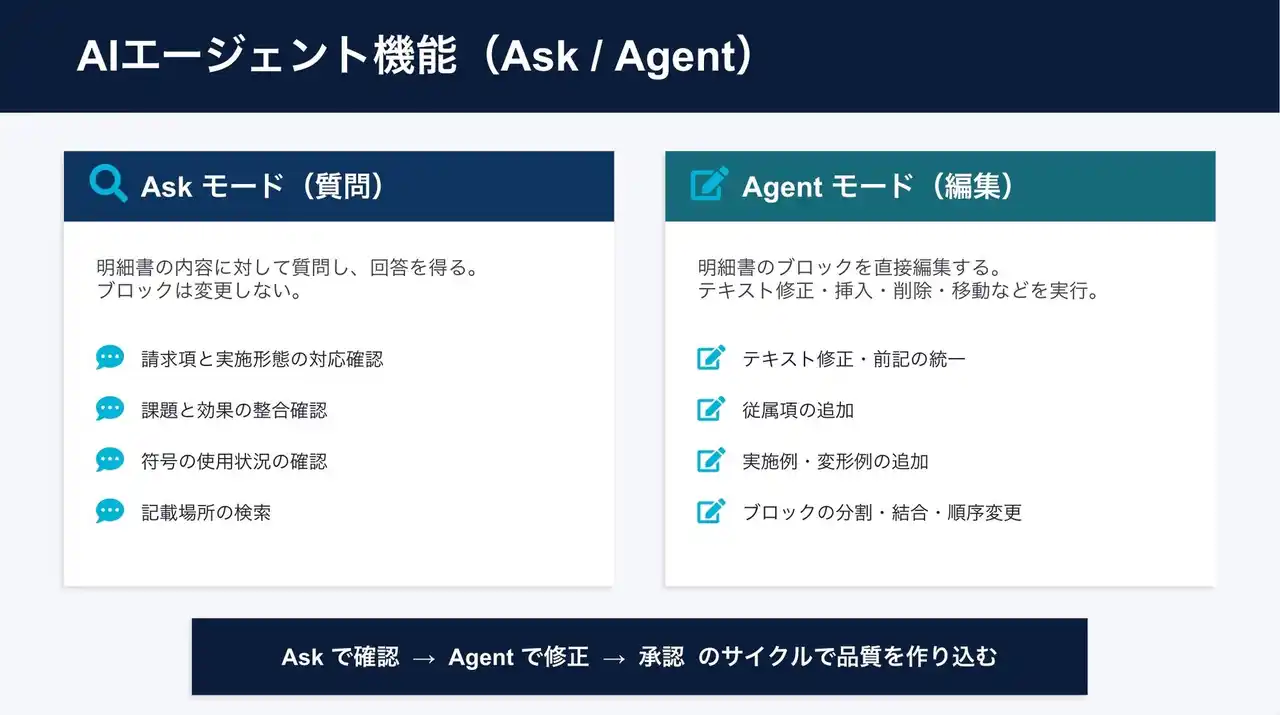Image resolution: width=1280 pixels, height=715 pixels.
Task: Click chat bubble icon next to 請求項と実施形態の対応確認
Action: coord(110,358)
